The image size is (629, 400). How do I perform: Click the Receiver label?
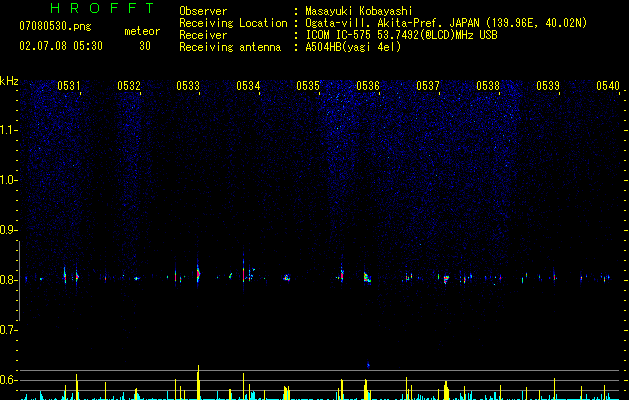click(x=203, y=35)
